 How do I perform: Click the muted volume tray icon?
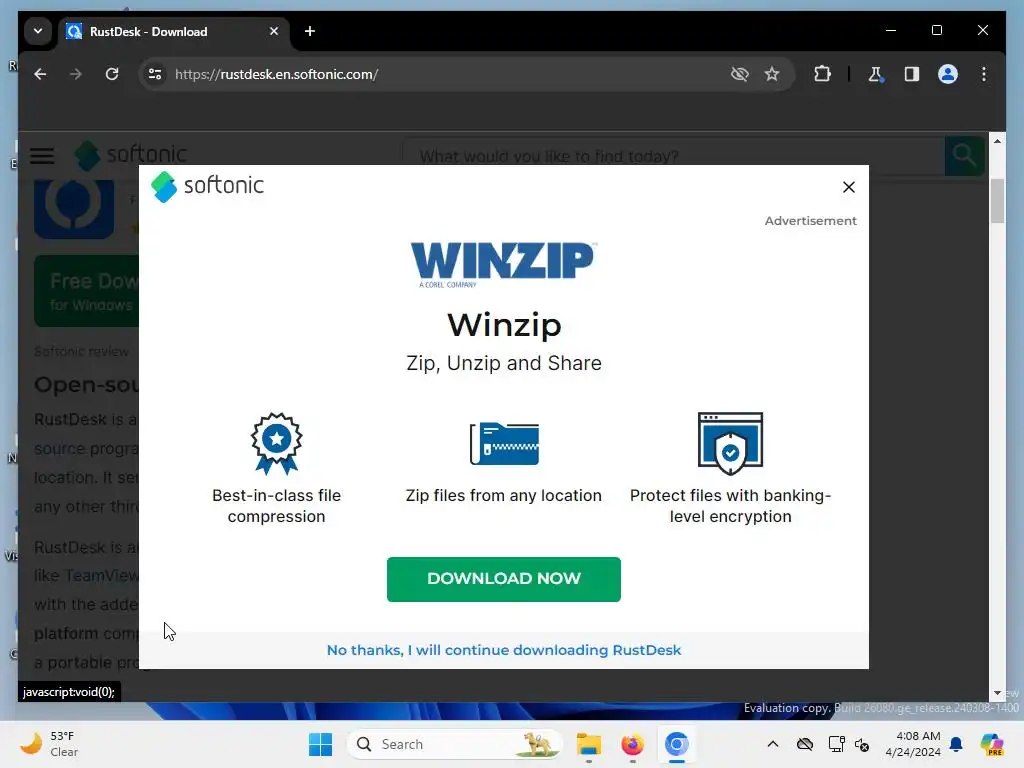point(862,744)
